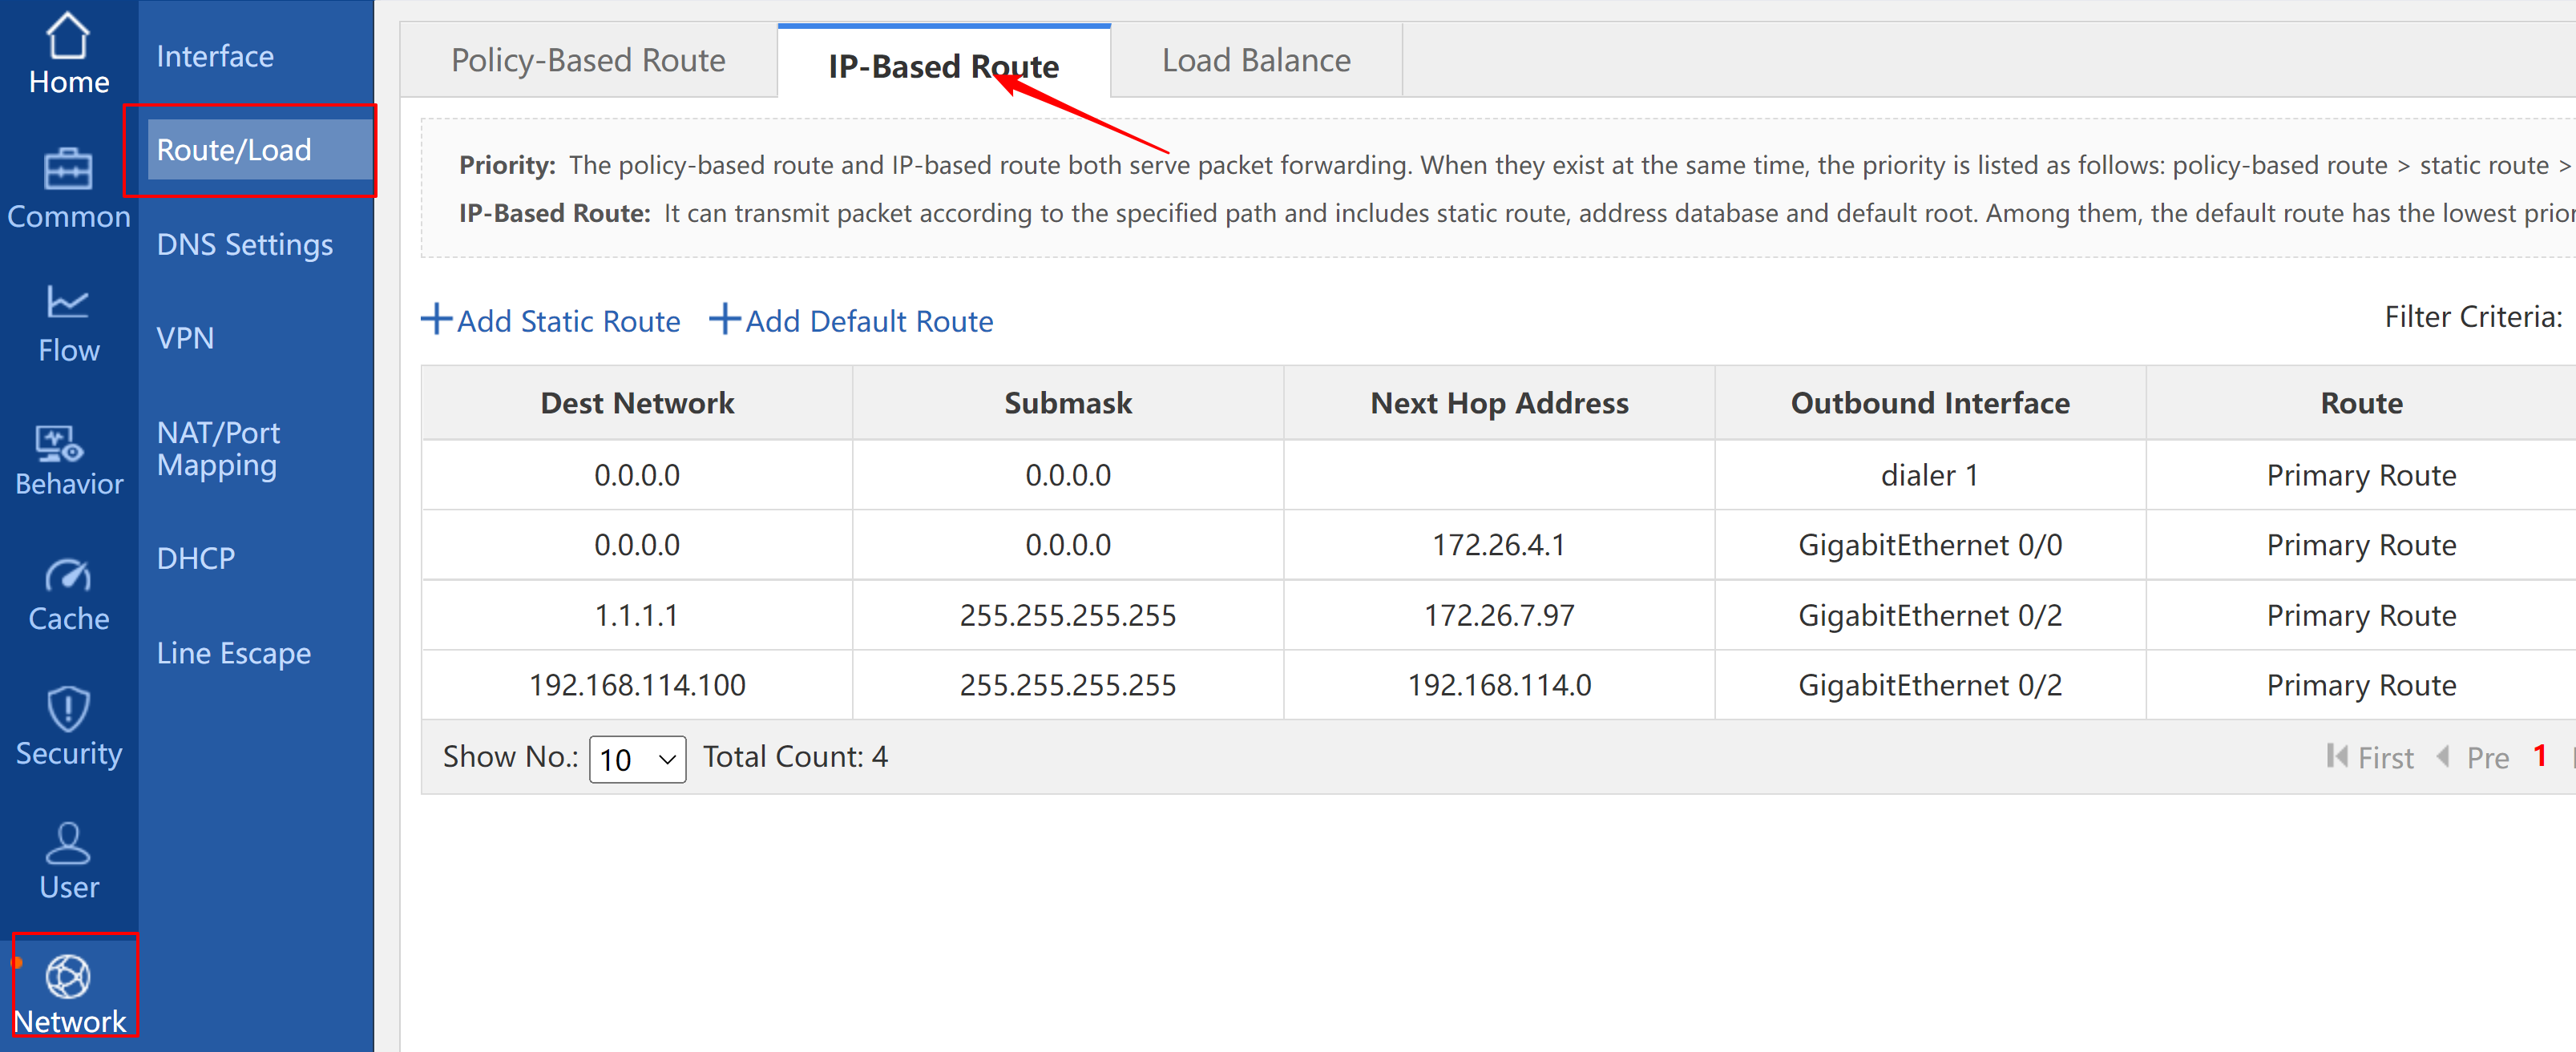Open the Common briefcase icon

[x=68, y=170]
